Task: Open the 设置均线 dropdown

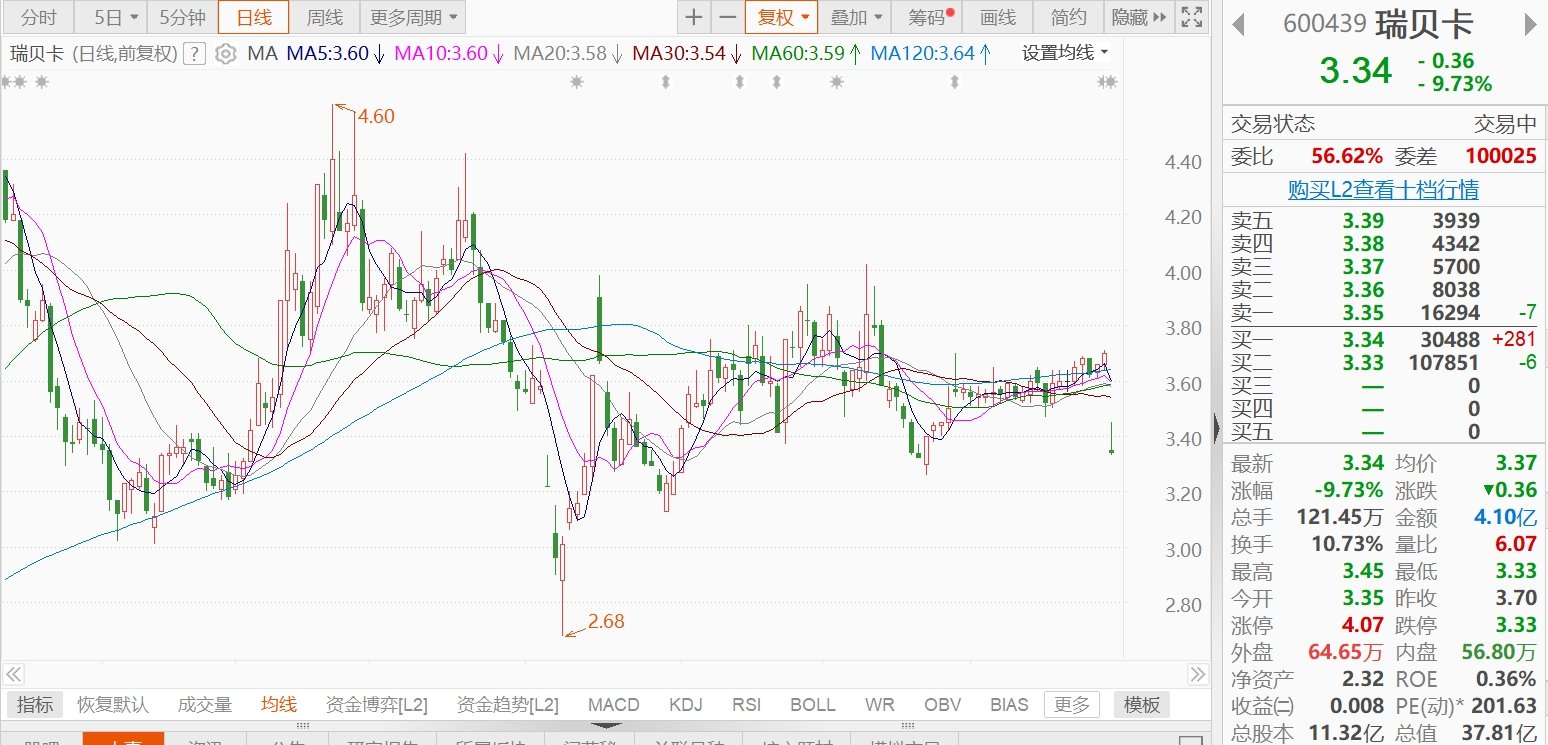Action: point(1065,53)
